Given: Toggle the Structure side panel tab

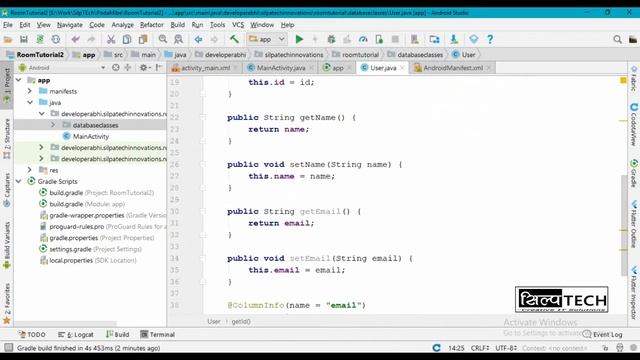Looking at the screenshot, I should click(x=7, y=138).
